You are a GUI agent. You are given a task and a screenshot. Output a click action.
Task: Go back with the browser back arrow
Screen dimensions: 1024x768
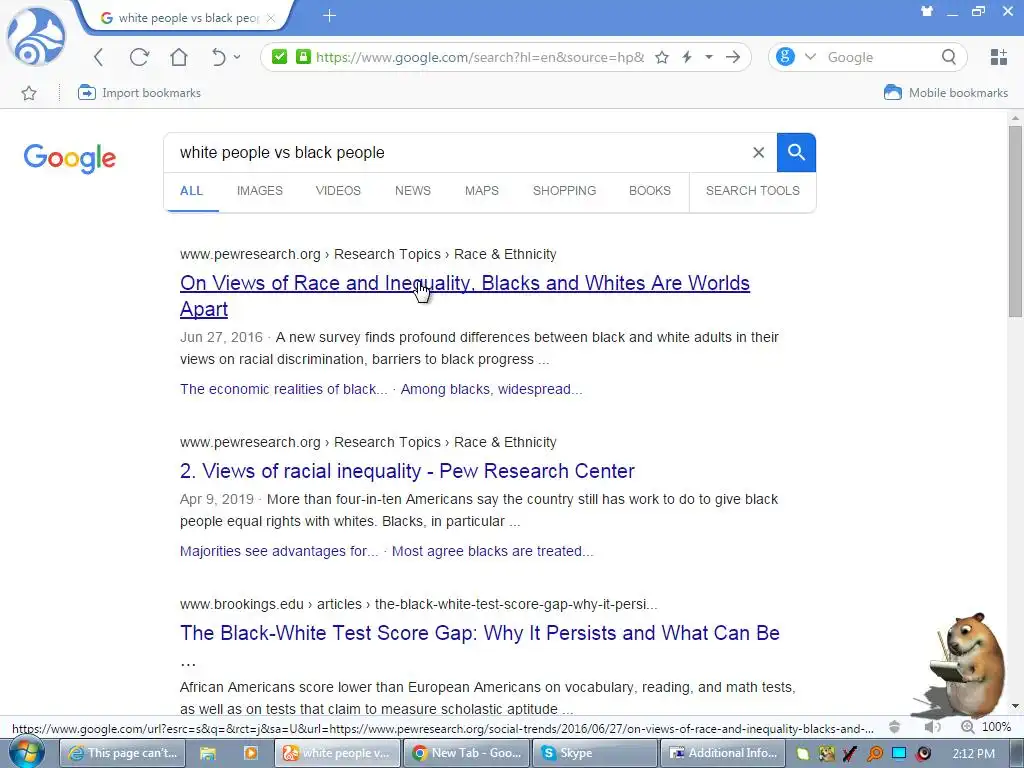click(x=99, y=57)
